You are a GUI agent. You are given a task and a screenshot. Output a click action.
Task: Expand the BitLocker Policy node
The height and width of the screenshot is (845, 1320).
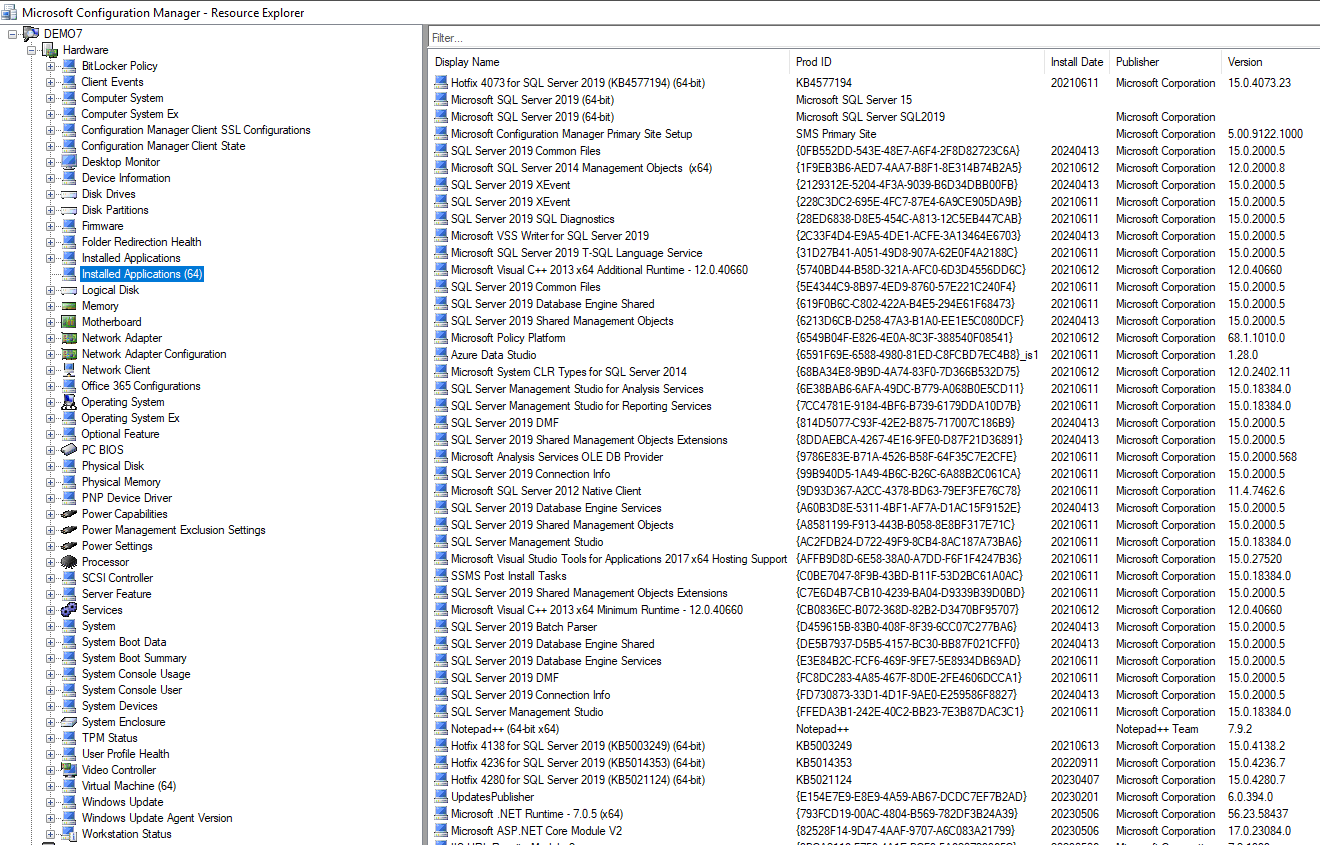tap(51, 66)
